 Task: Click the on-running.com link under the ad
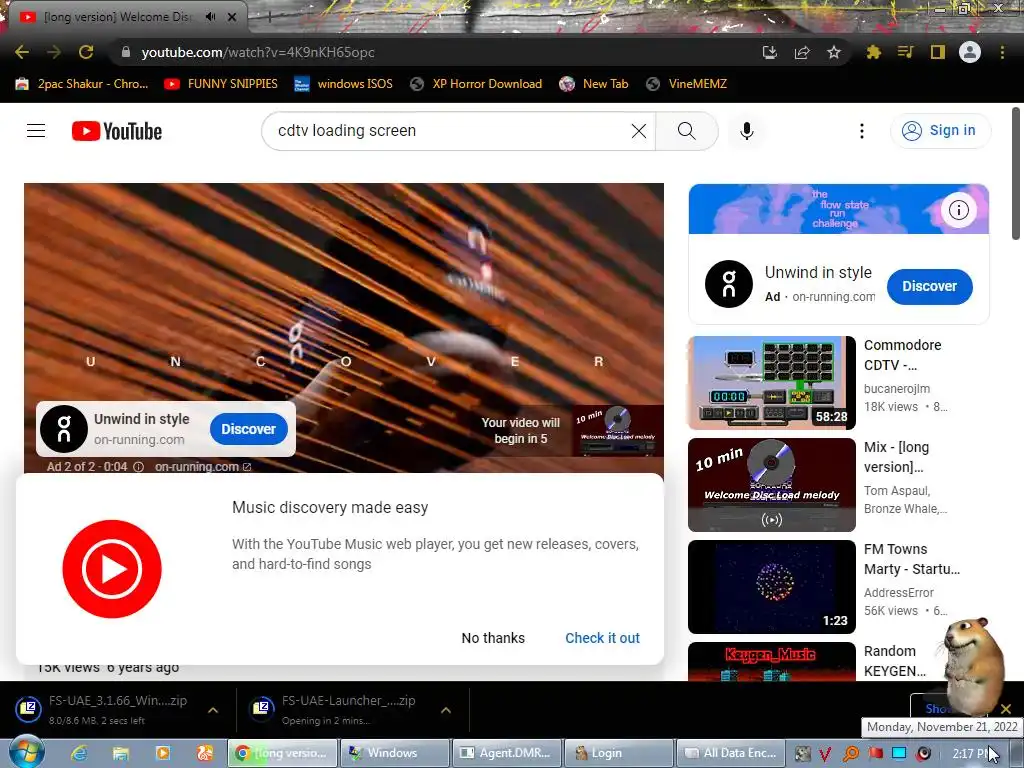pyautogui.click(x=202, y=467)
